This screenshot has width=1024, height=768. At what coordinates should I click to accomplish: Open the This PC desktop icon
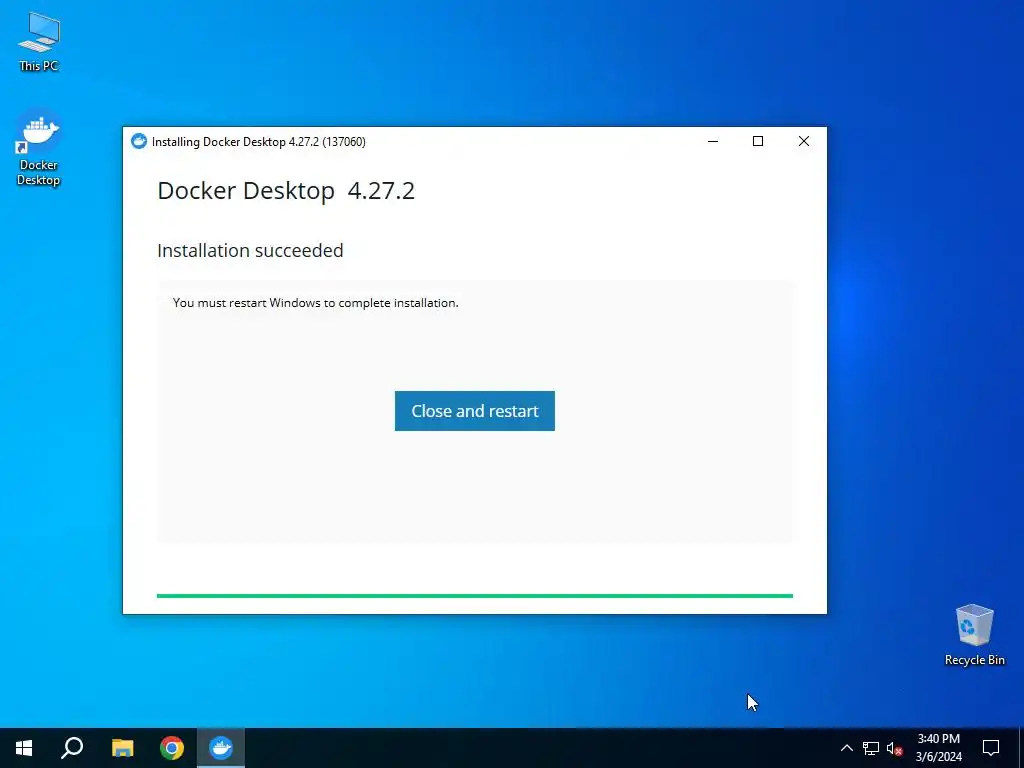pyautogui.click(x=39, y=42)
